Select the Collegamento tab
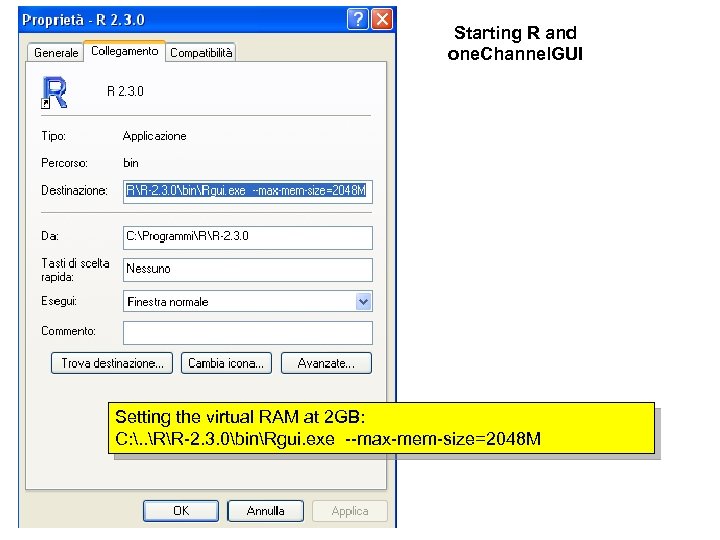Viewport: 720px width, 540px height. pyautogui.click(x=124, y=51)
